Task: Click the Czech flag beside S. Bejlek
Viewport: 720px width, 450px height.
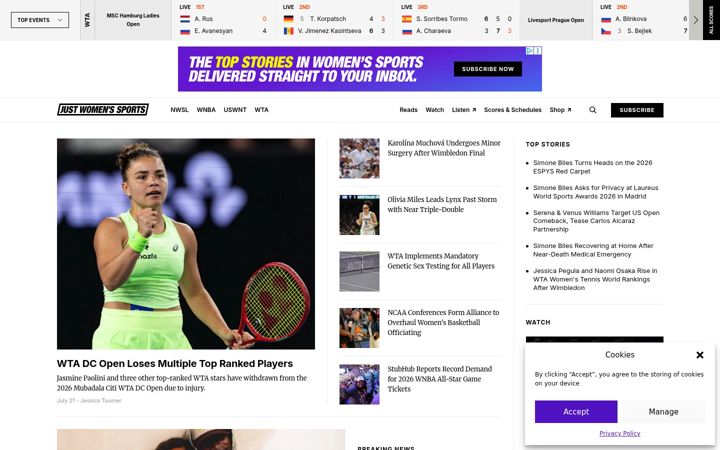Action: tap(606, 31)
